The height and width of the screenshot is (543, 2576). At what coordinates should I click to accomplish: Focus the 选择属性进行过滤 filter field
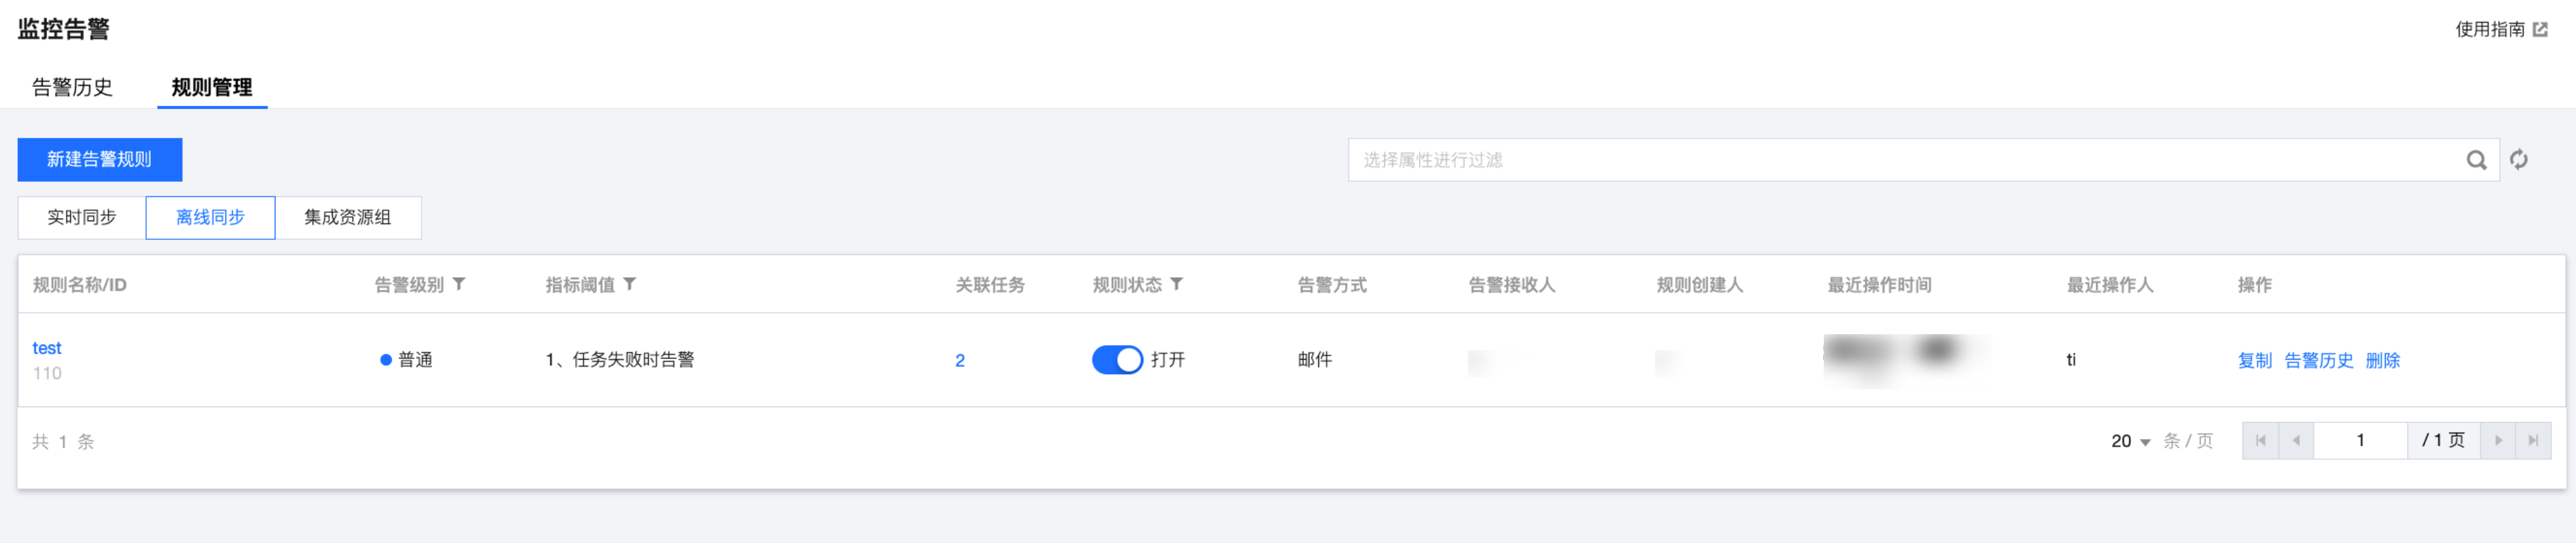point(1900,160)
